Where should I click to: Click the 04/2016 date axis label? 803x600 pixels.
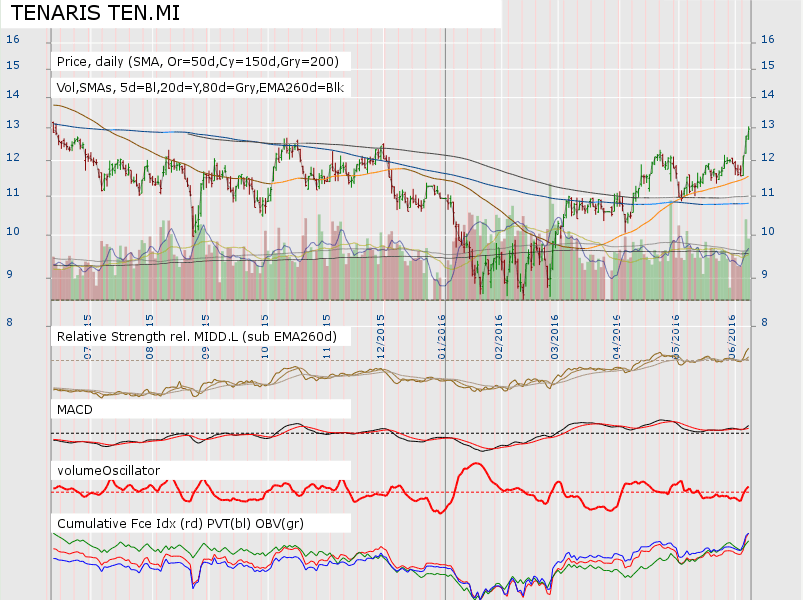point(616,337)
